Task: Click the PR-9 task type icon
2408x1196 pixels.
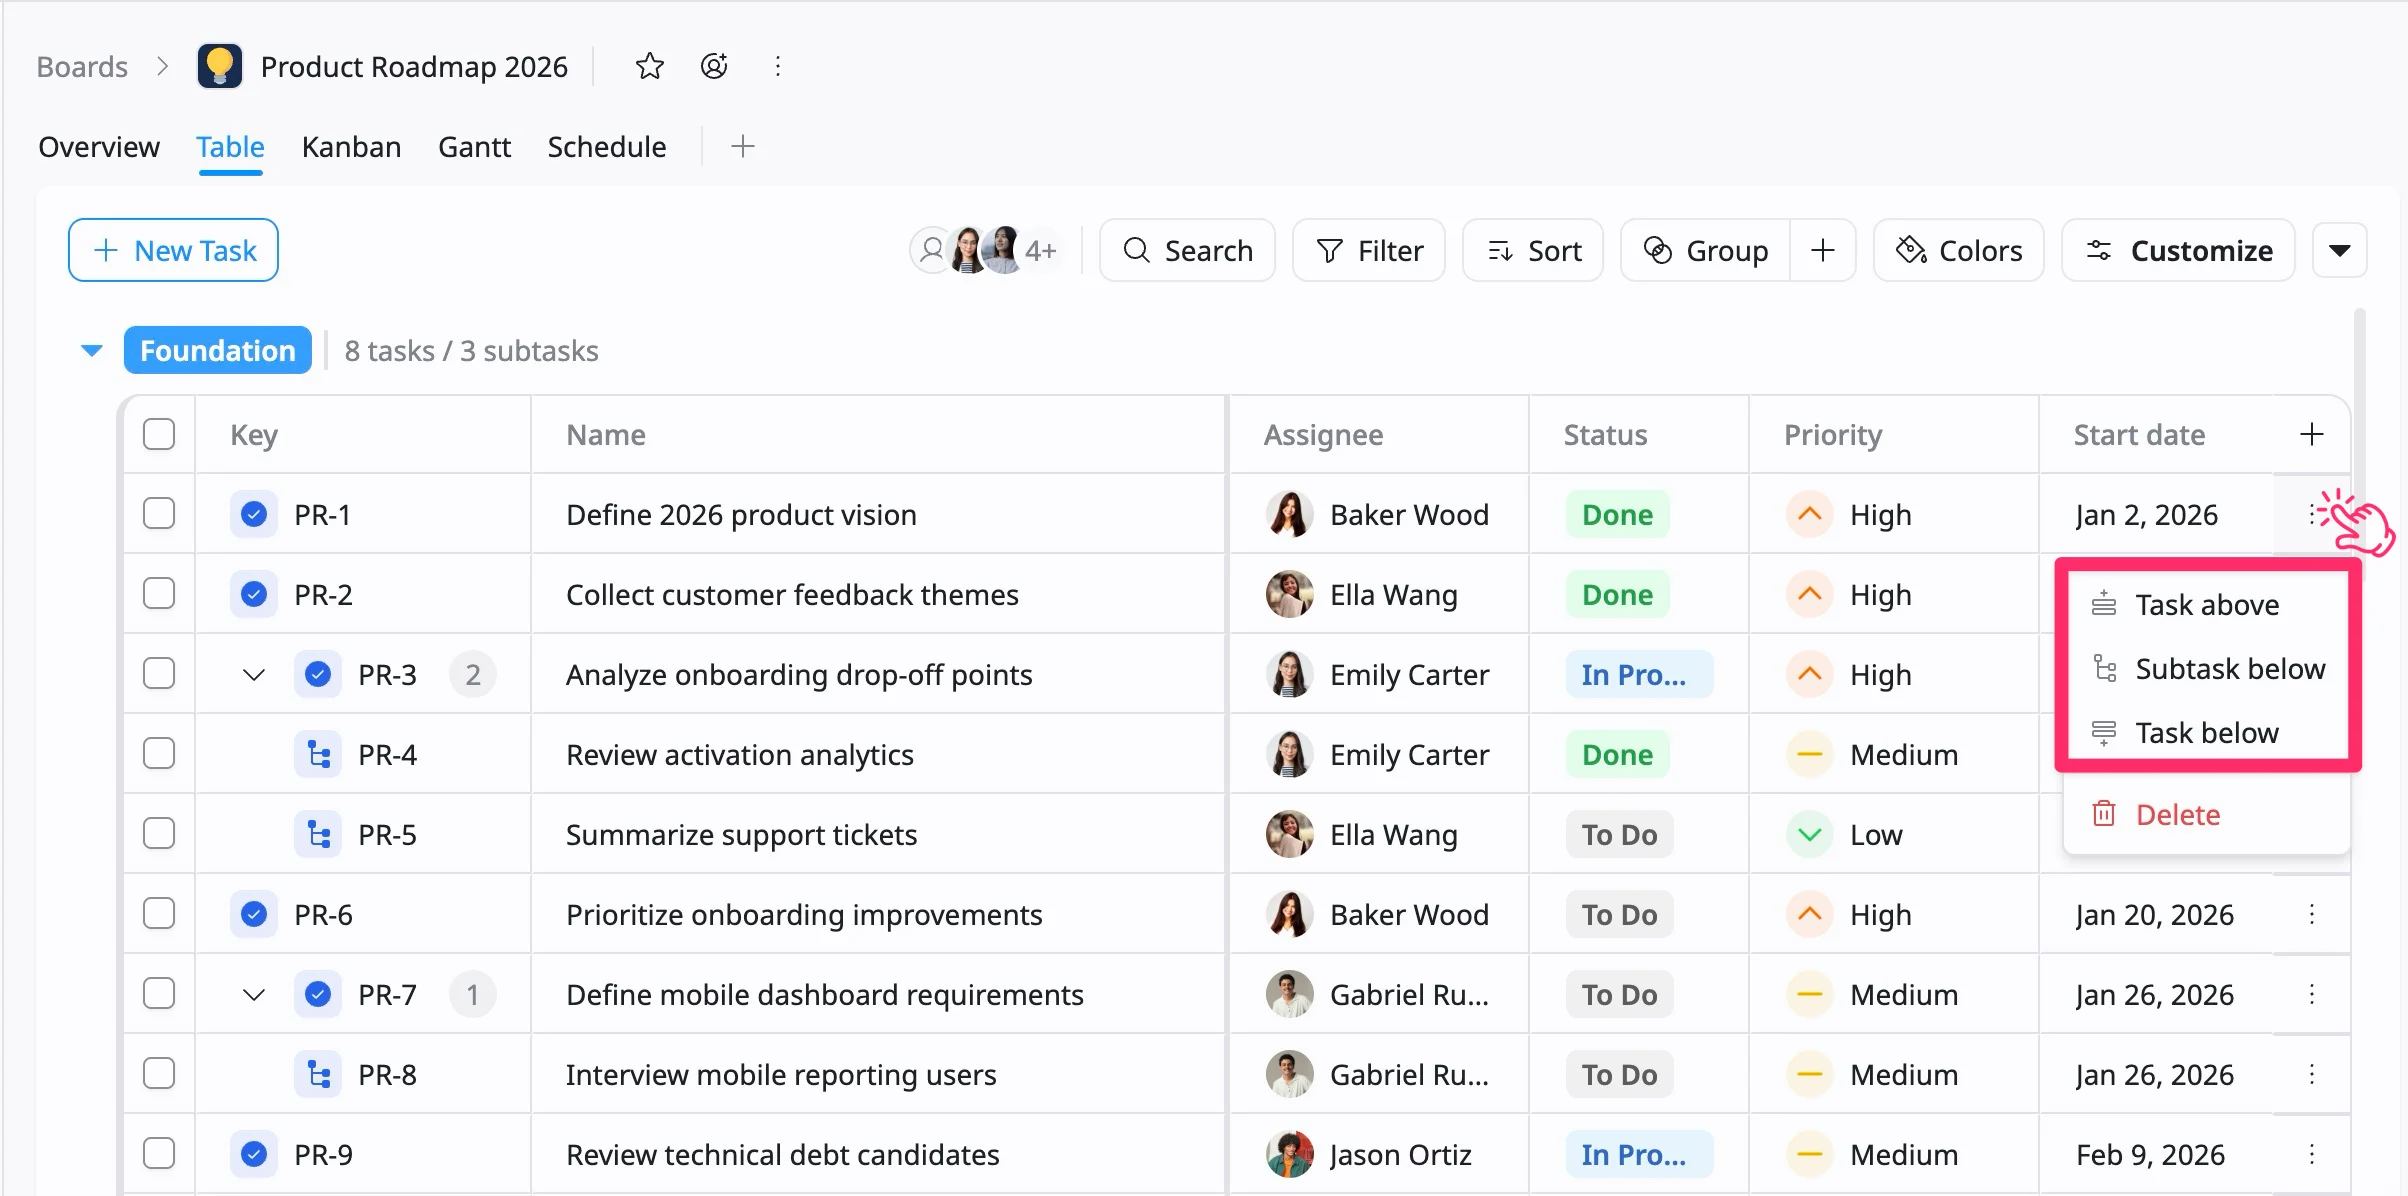Action: (254, 1154)
